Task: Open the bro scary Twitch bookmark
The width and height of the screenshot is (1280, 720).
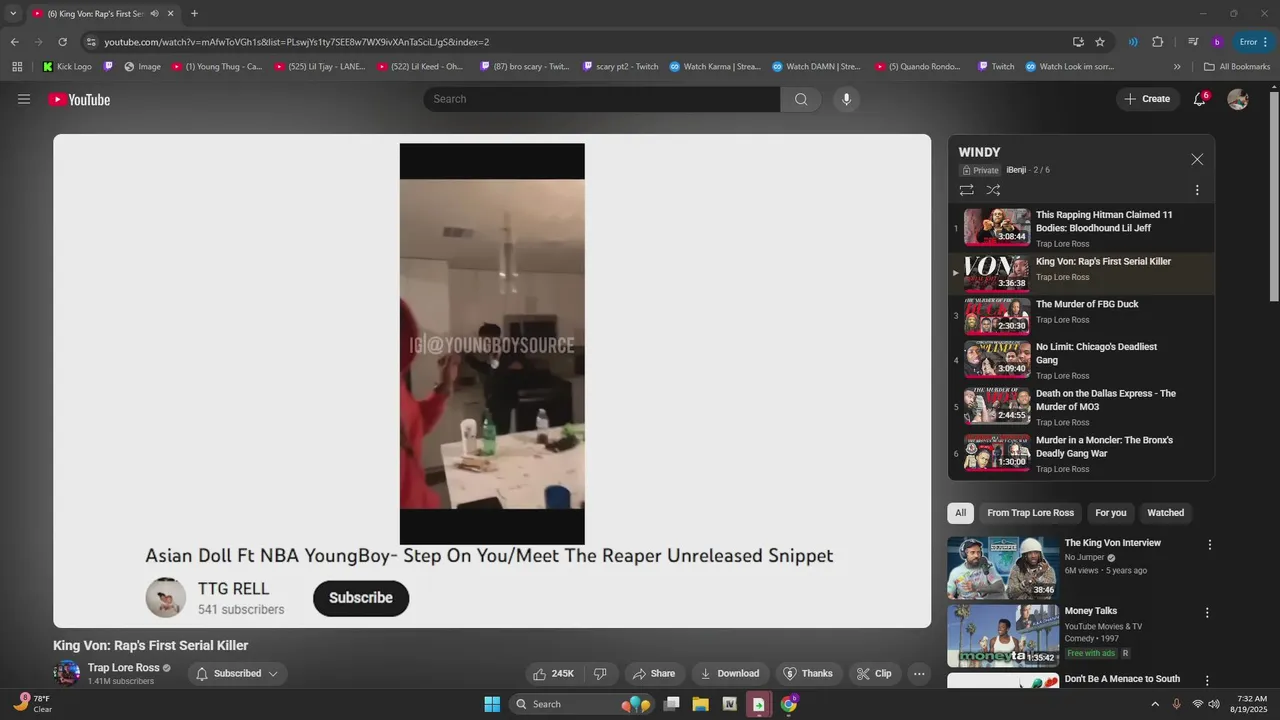Action: click(x=525, y=66)
